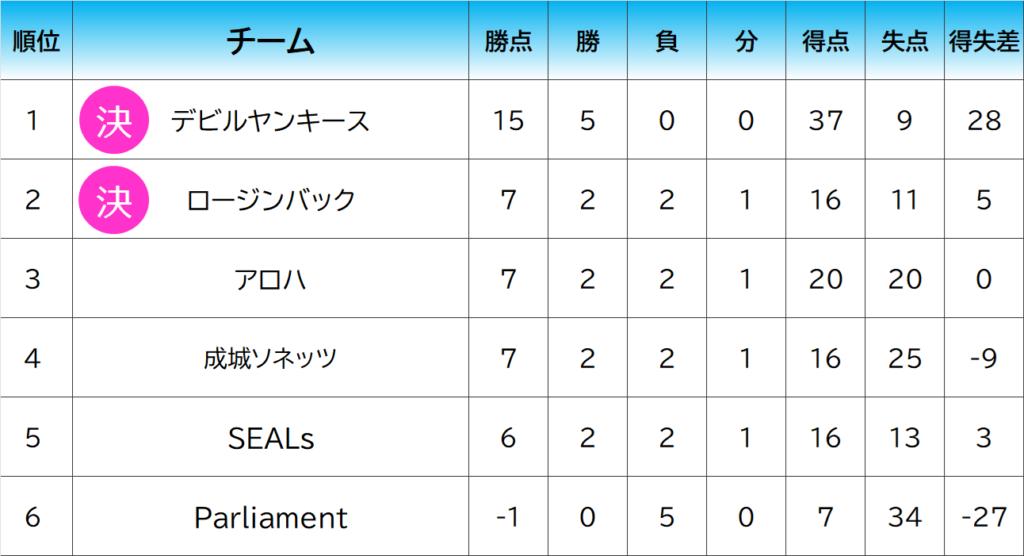Choose the SEALs team name
This screenshot has height=556, width=1024.
[x=270, y=438]
